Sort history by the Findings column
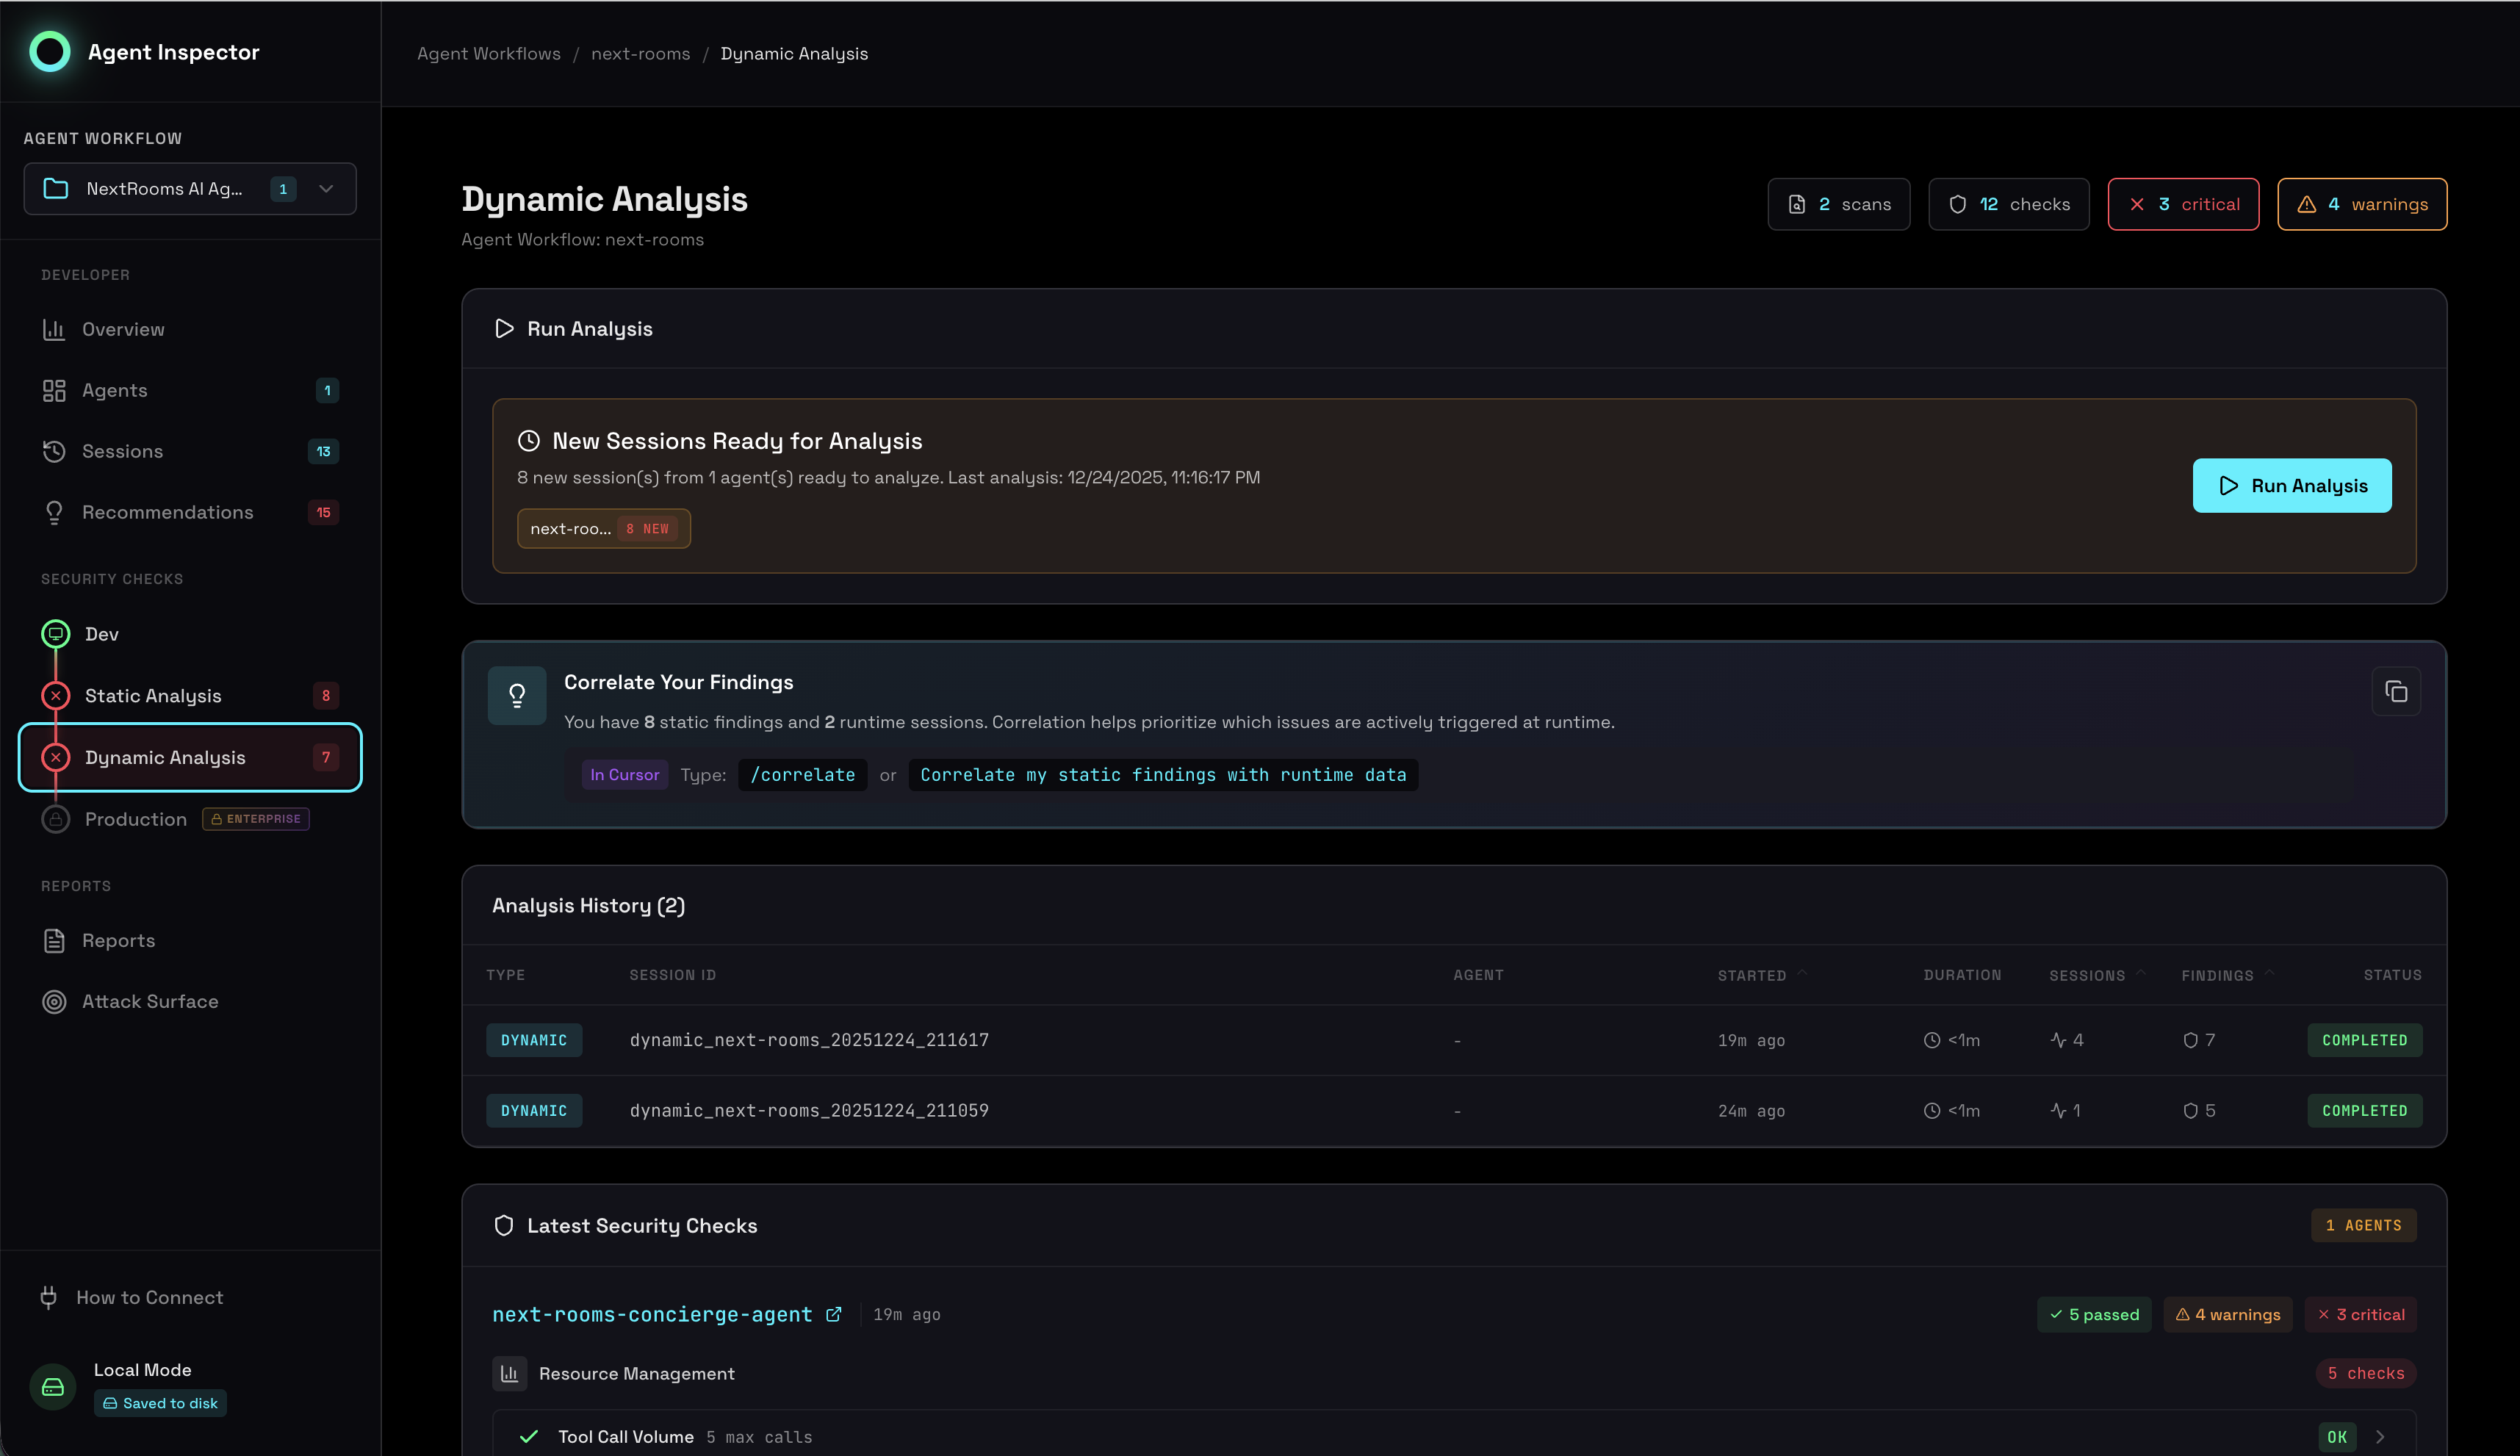 click(x=2217, y=975)
